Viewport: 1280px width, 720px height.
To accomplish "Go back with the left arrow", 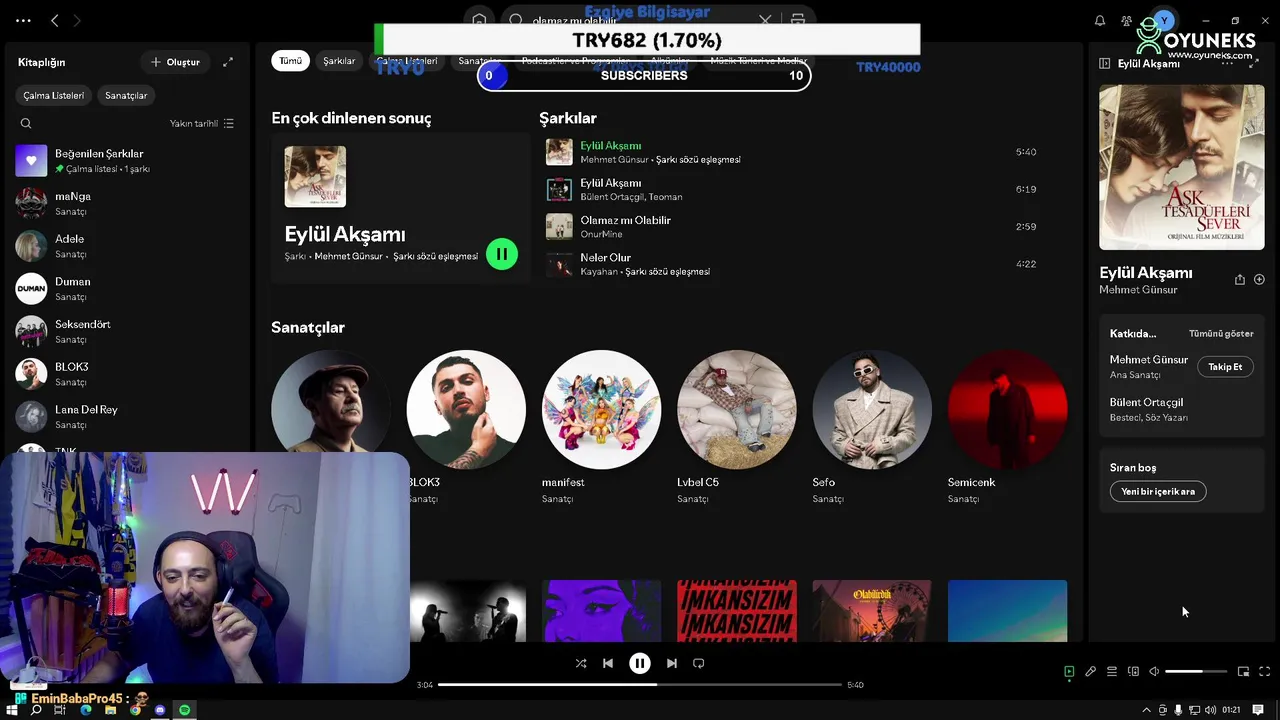I will click(x=55, y=20).
